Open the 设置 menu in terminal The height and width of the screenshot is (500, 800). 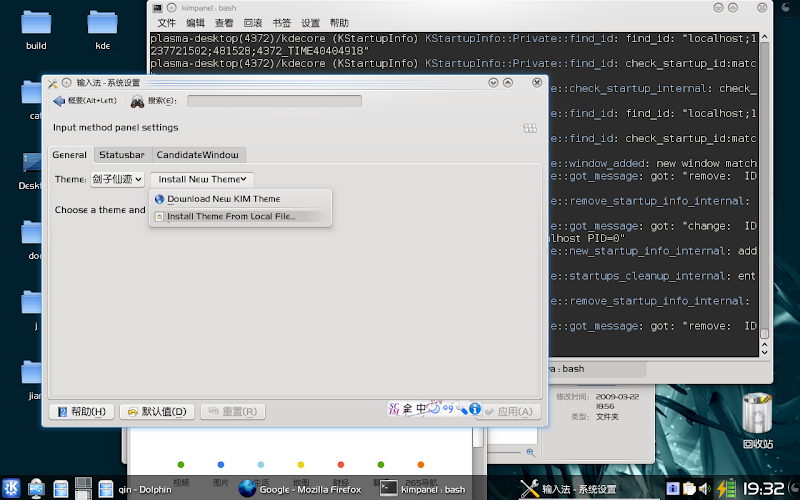310,23
